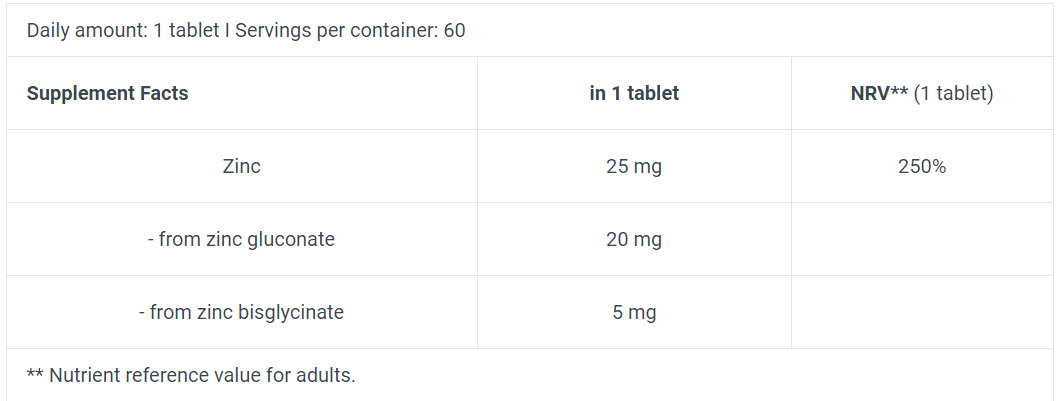The image size is (1061, 401).
Task: Click the empty NRV cell for zinc gluconate
Action: pos(922,239)
